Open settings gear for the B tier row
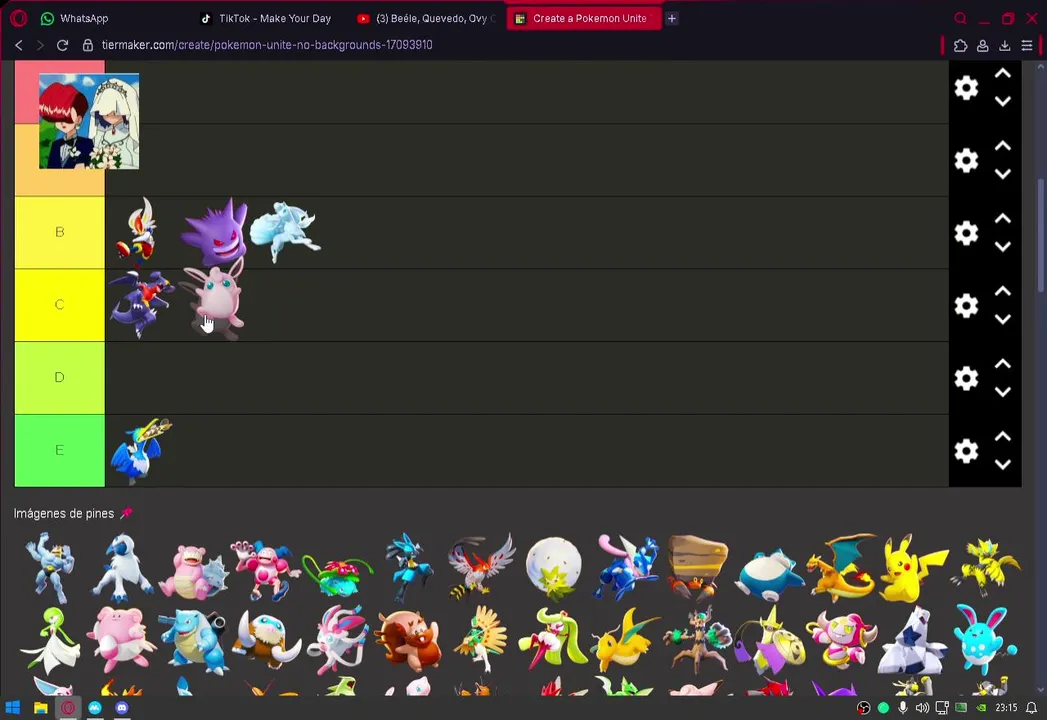This screenshot has width=1047, height=720. coord(966,233)
